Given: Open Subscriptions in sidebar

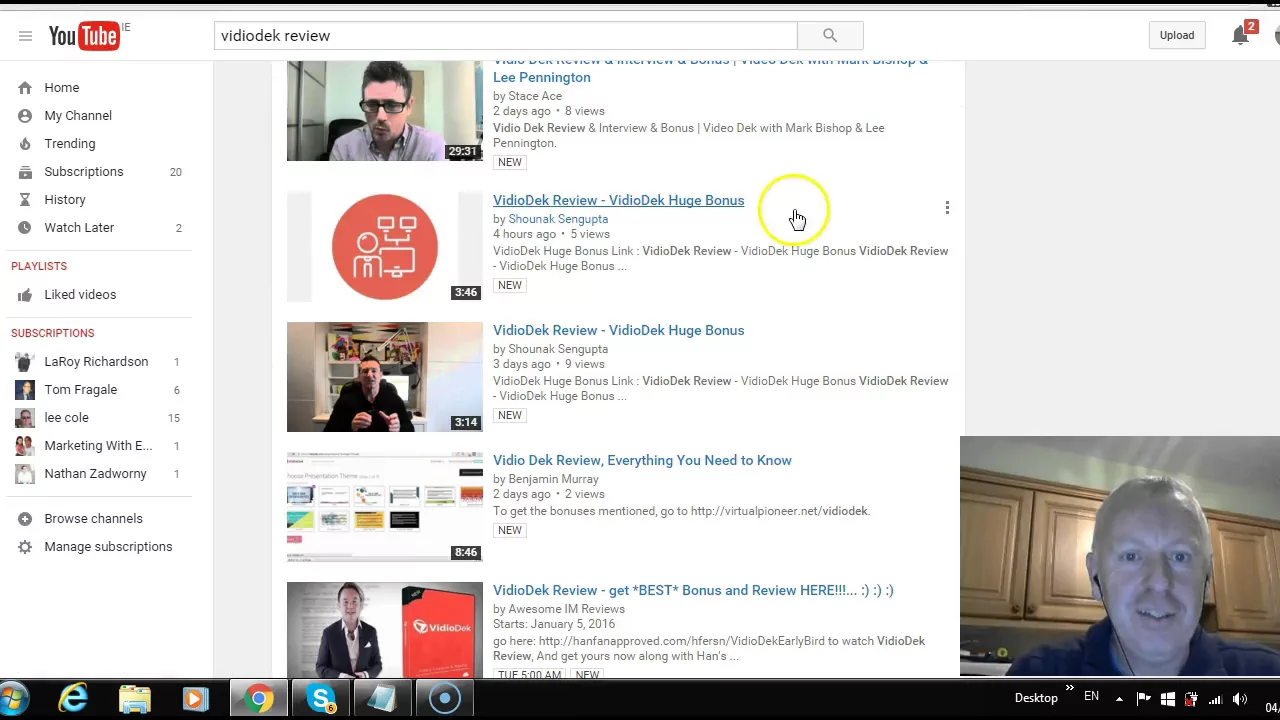Looking at the screenshot, I should 84,172.
